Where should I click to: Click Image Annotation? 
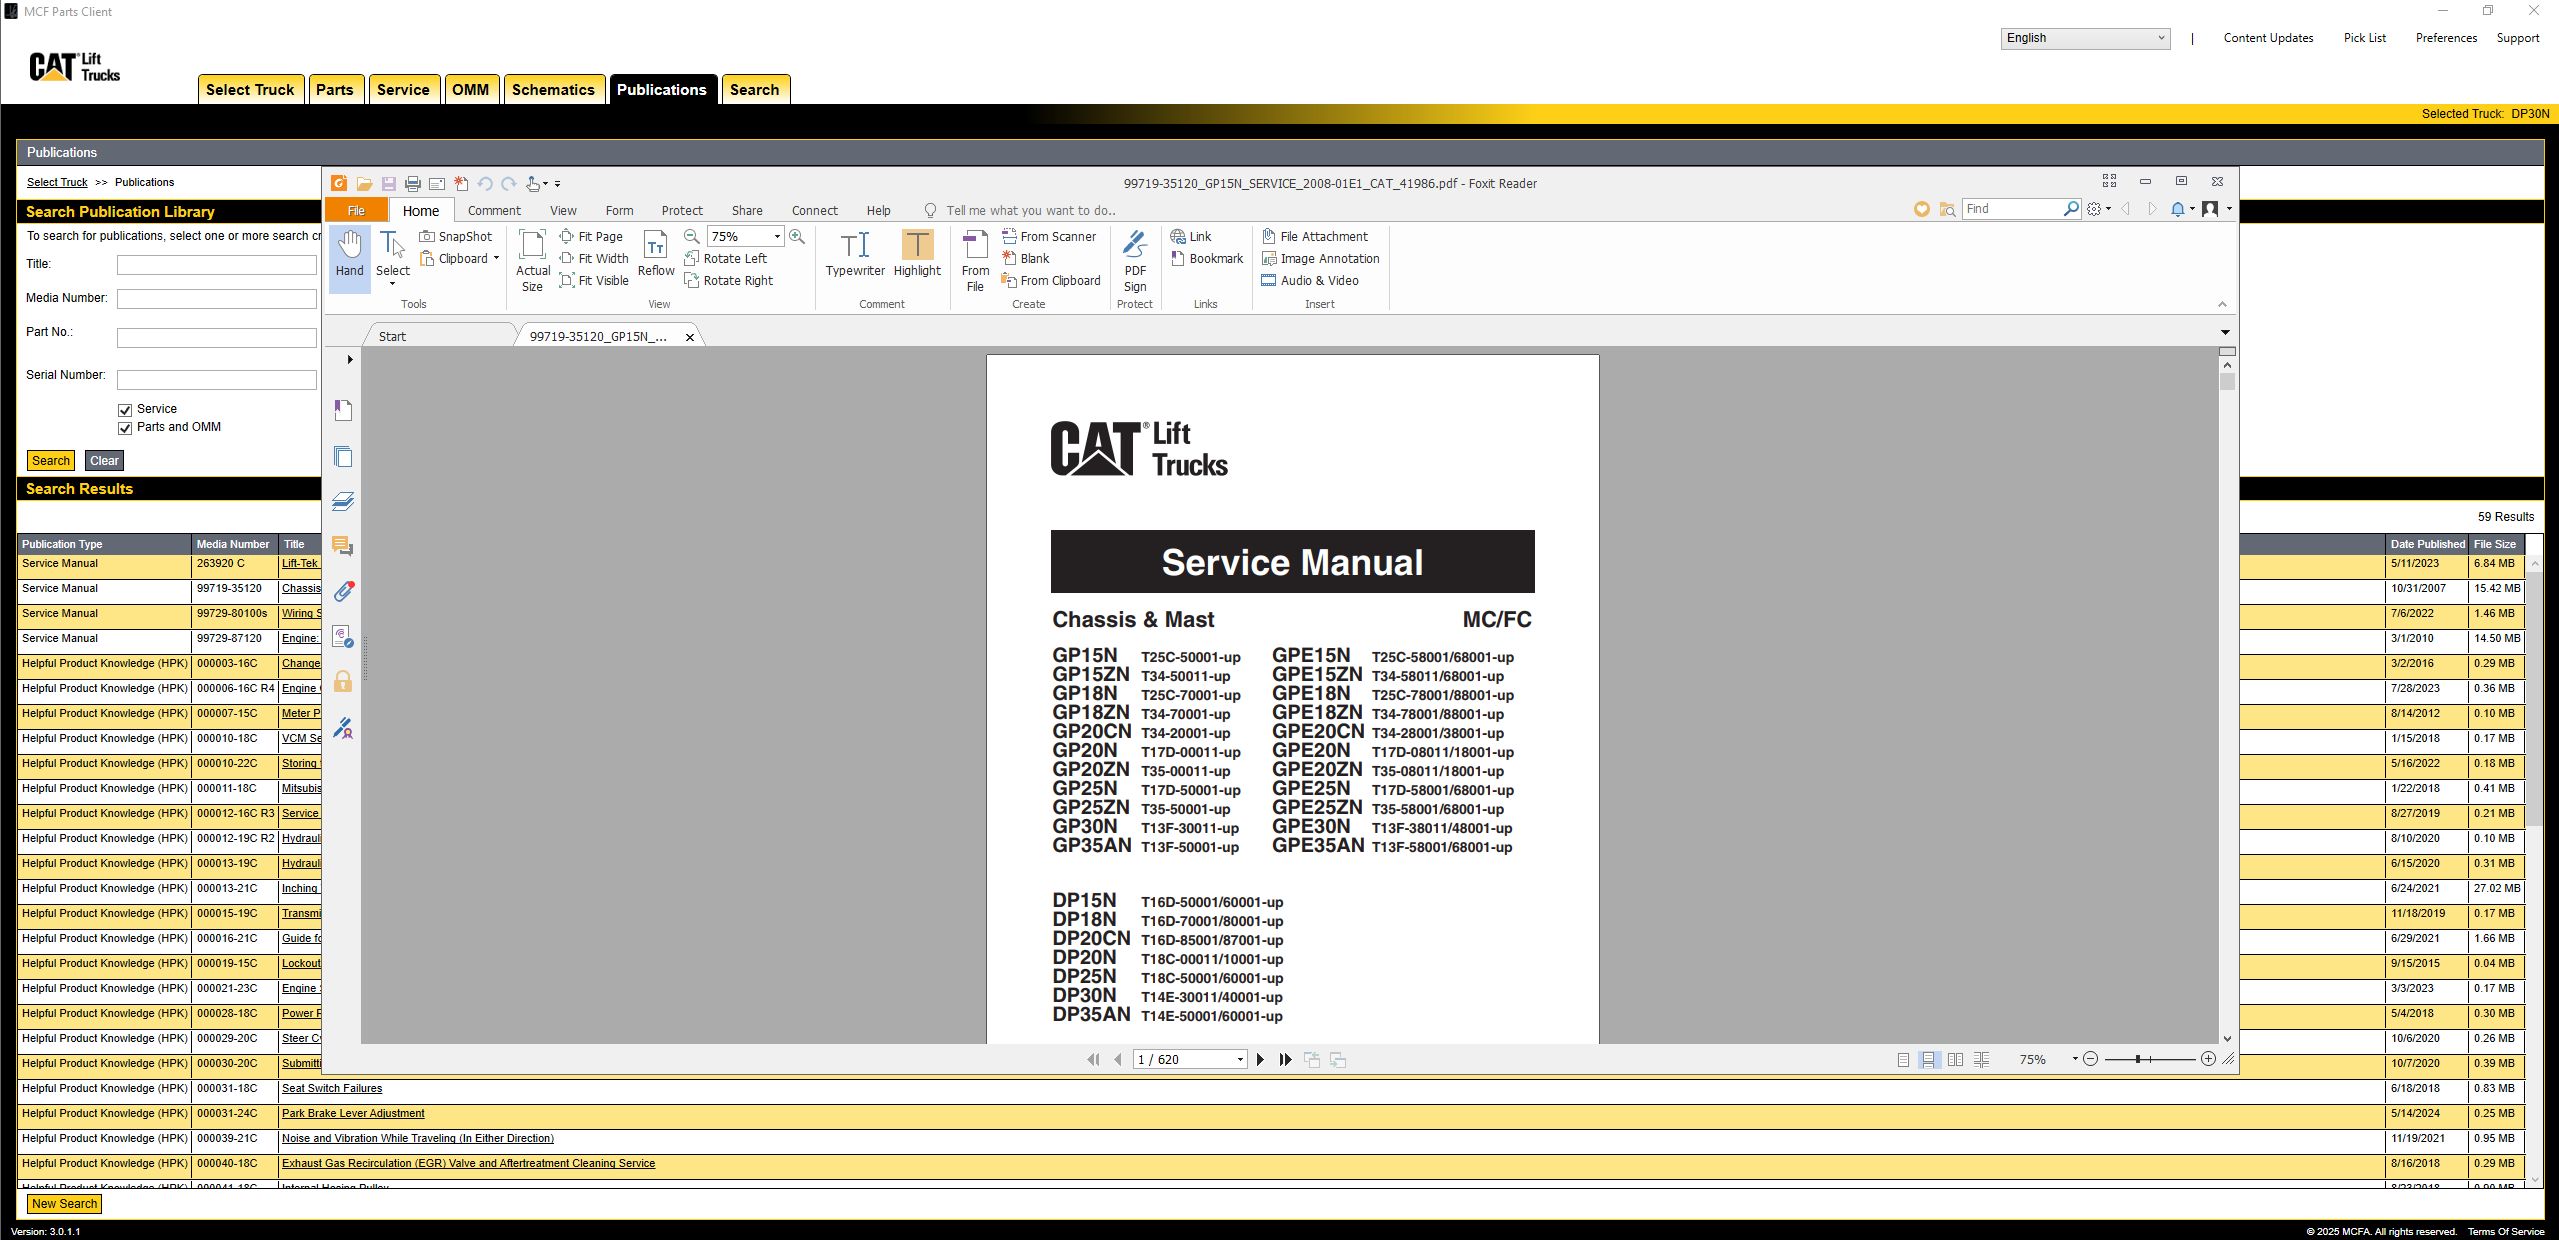tap(1320, 259)
